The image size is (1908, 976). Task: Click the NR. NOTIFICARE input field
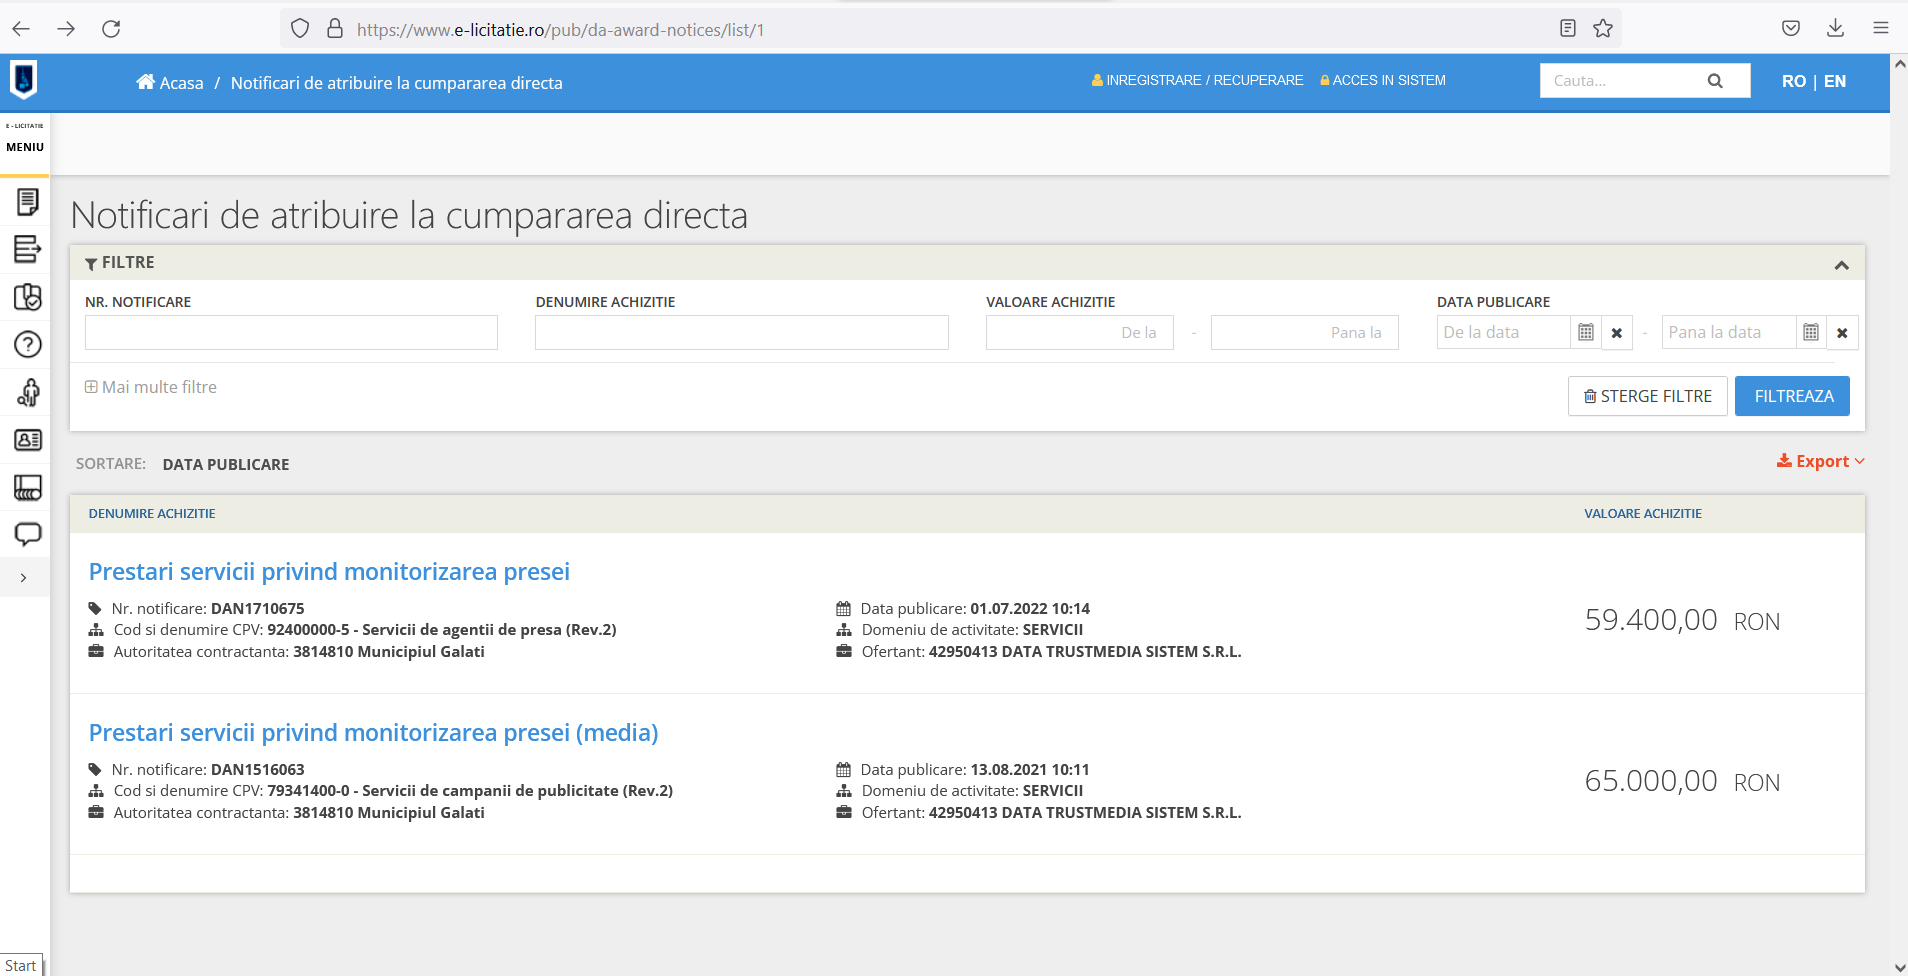(291, 333)
